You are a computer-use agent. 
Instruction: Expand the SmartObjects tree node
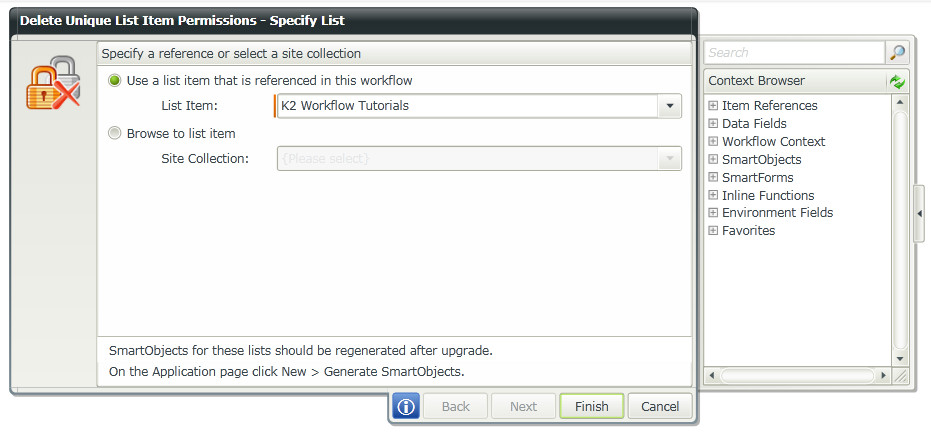(x=713, y=160)
